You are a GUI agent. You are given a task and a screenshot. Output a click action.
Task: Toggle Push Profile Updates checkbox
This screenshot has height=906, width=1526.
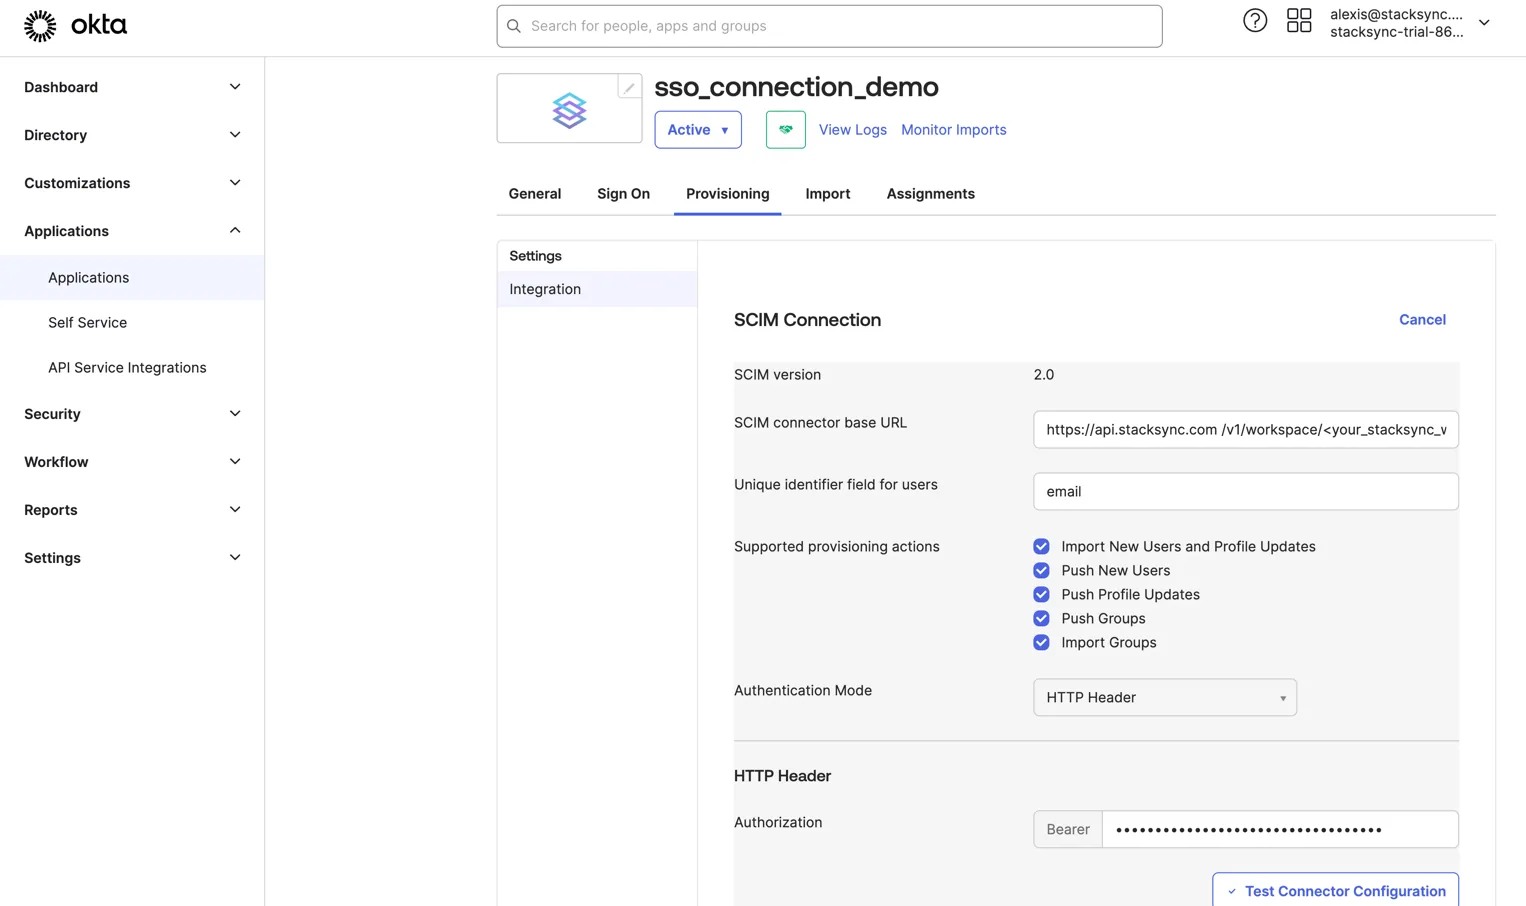[1041, 594]
